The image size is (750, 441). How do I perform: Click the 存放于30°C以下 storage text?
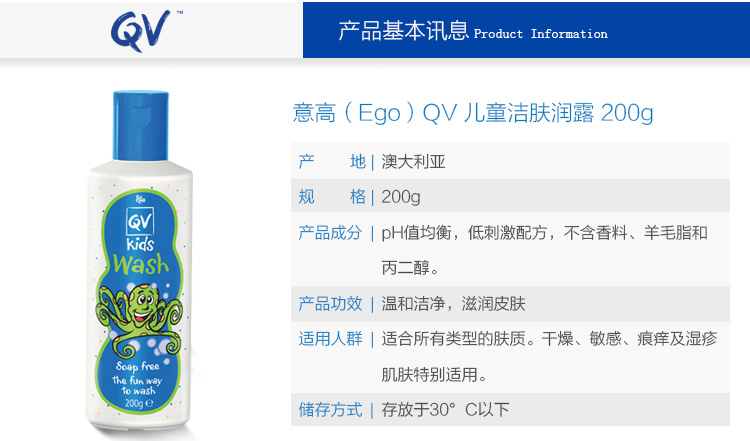click(x=445, y=409)
